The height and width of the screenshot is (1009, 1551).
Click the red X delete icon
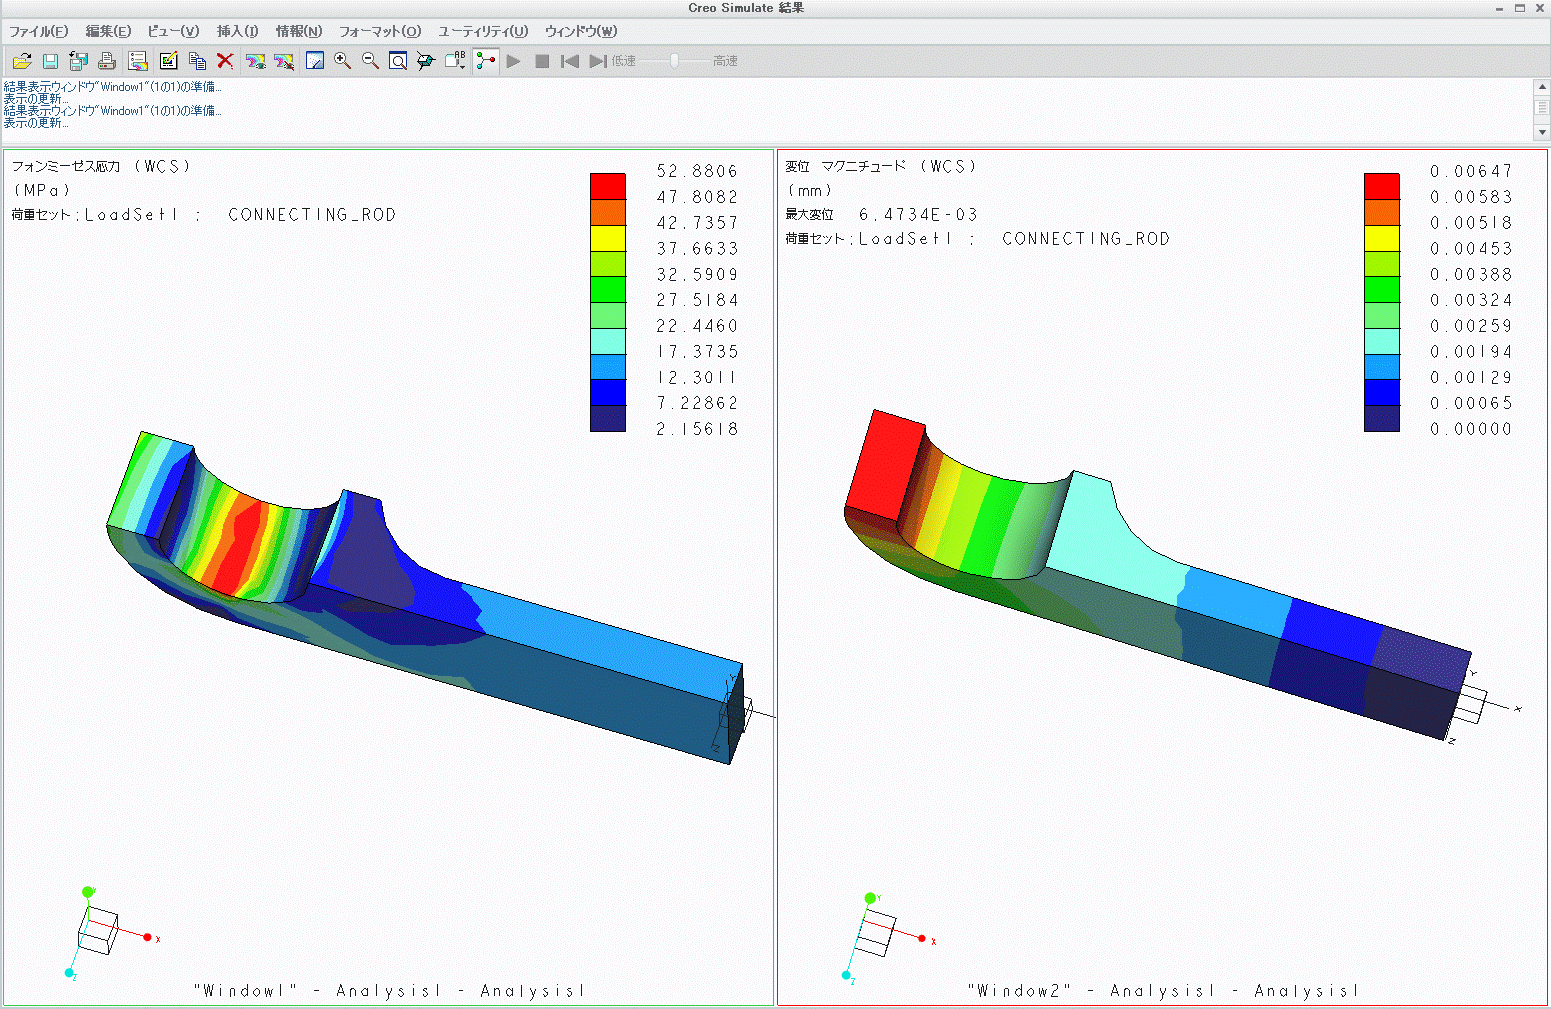(x=225, y=61)
